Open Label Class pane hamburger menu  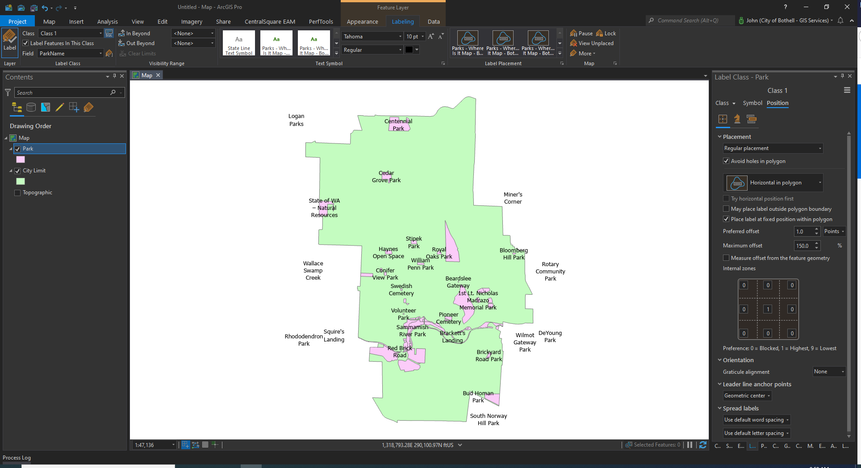coord(847,90)
